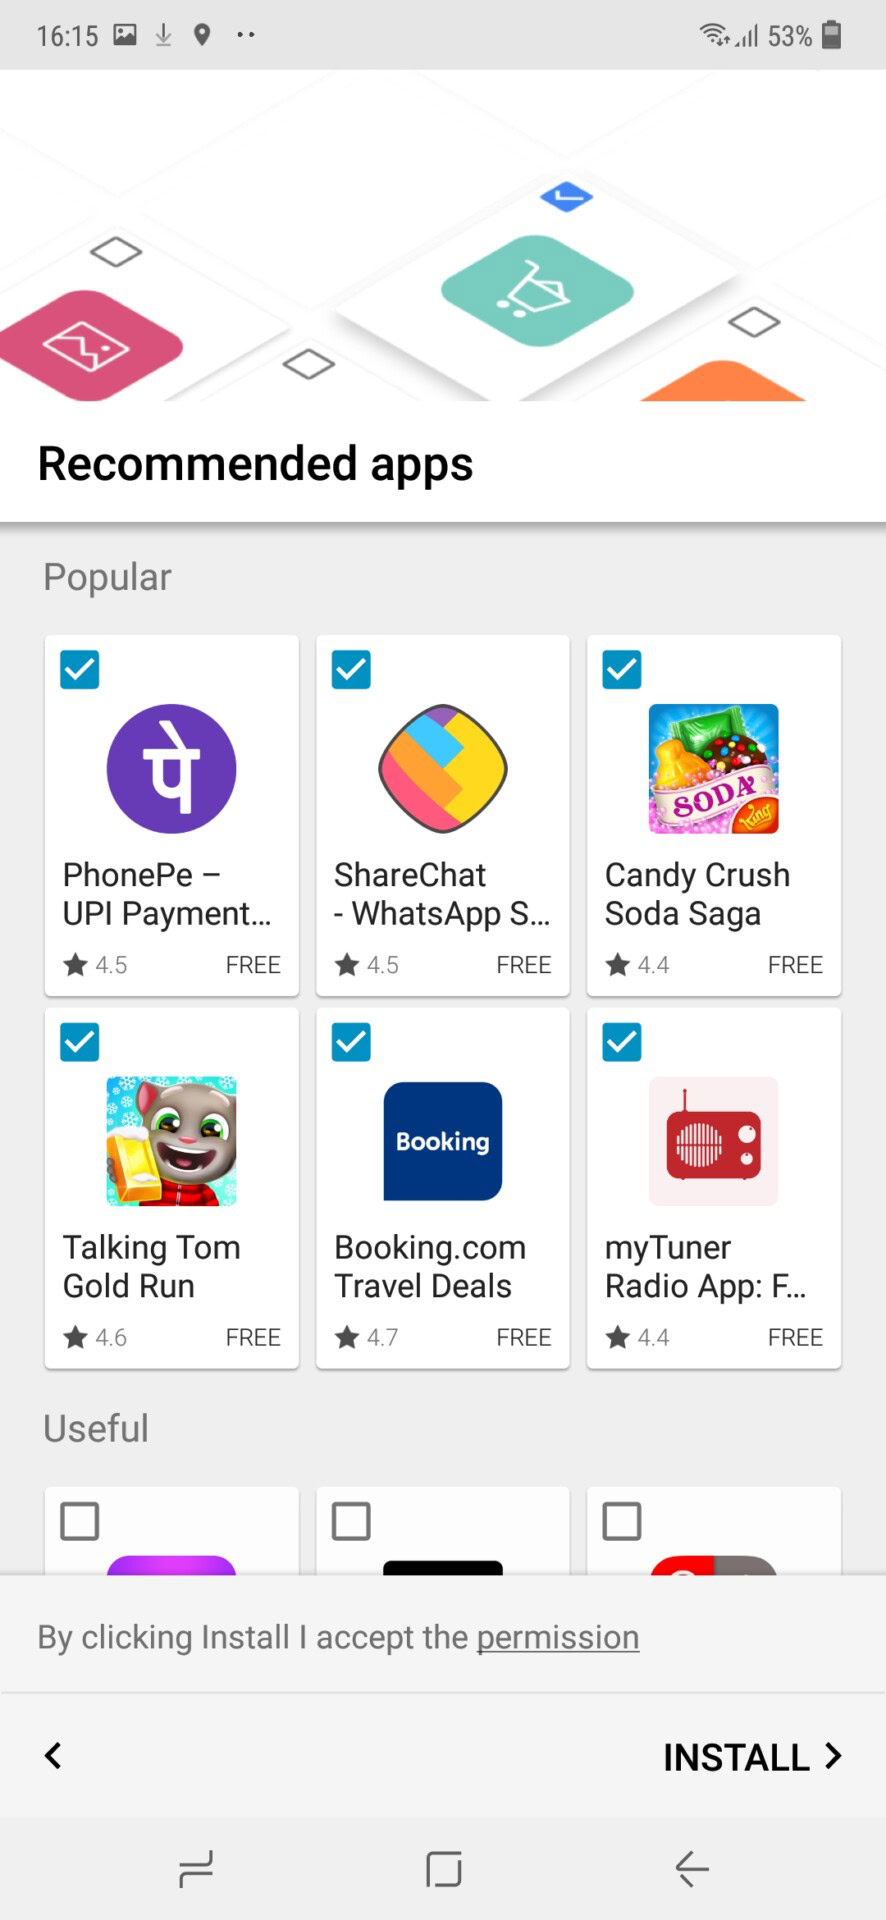Open the permission link
This screenshot has height=1920, width=886.
[557, 1638]
